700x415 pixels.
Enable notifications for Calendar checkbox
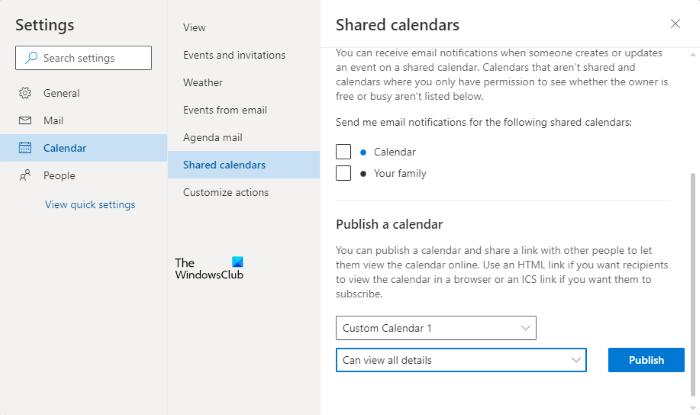(344, 152)
